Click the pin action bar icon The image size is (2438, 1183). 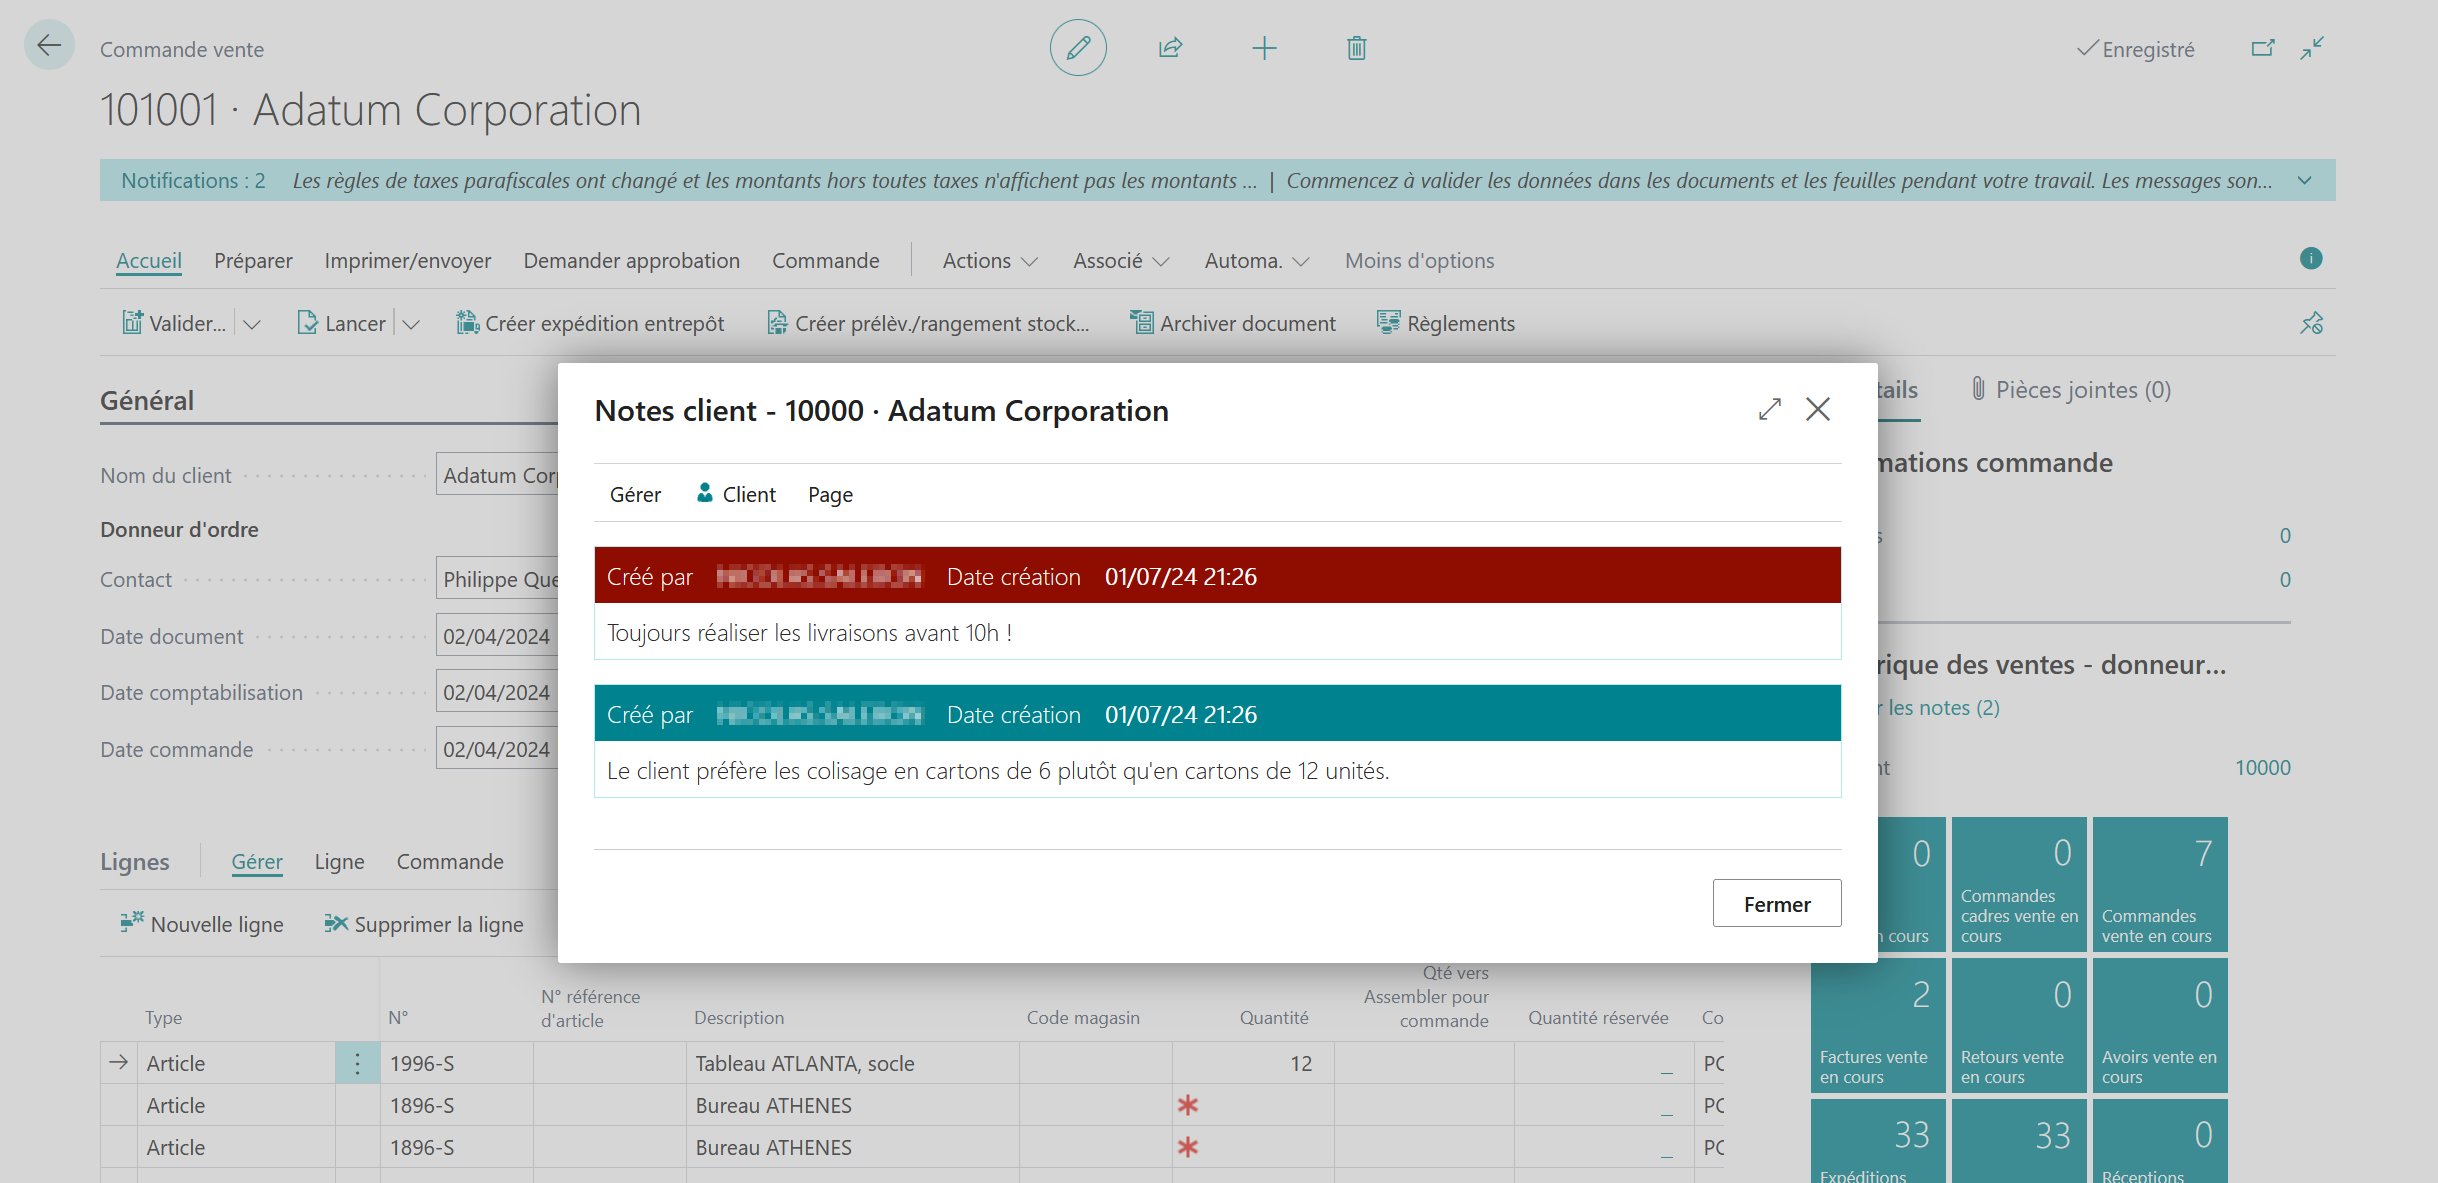pos(2312,323)
